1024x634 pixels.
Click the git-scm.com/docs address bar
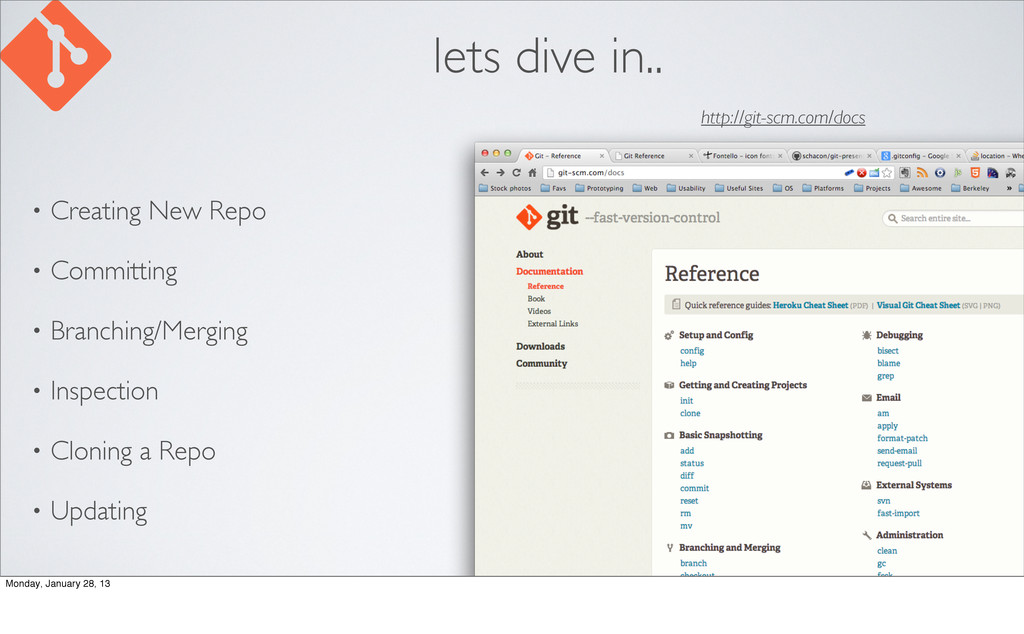coord(718,173)
